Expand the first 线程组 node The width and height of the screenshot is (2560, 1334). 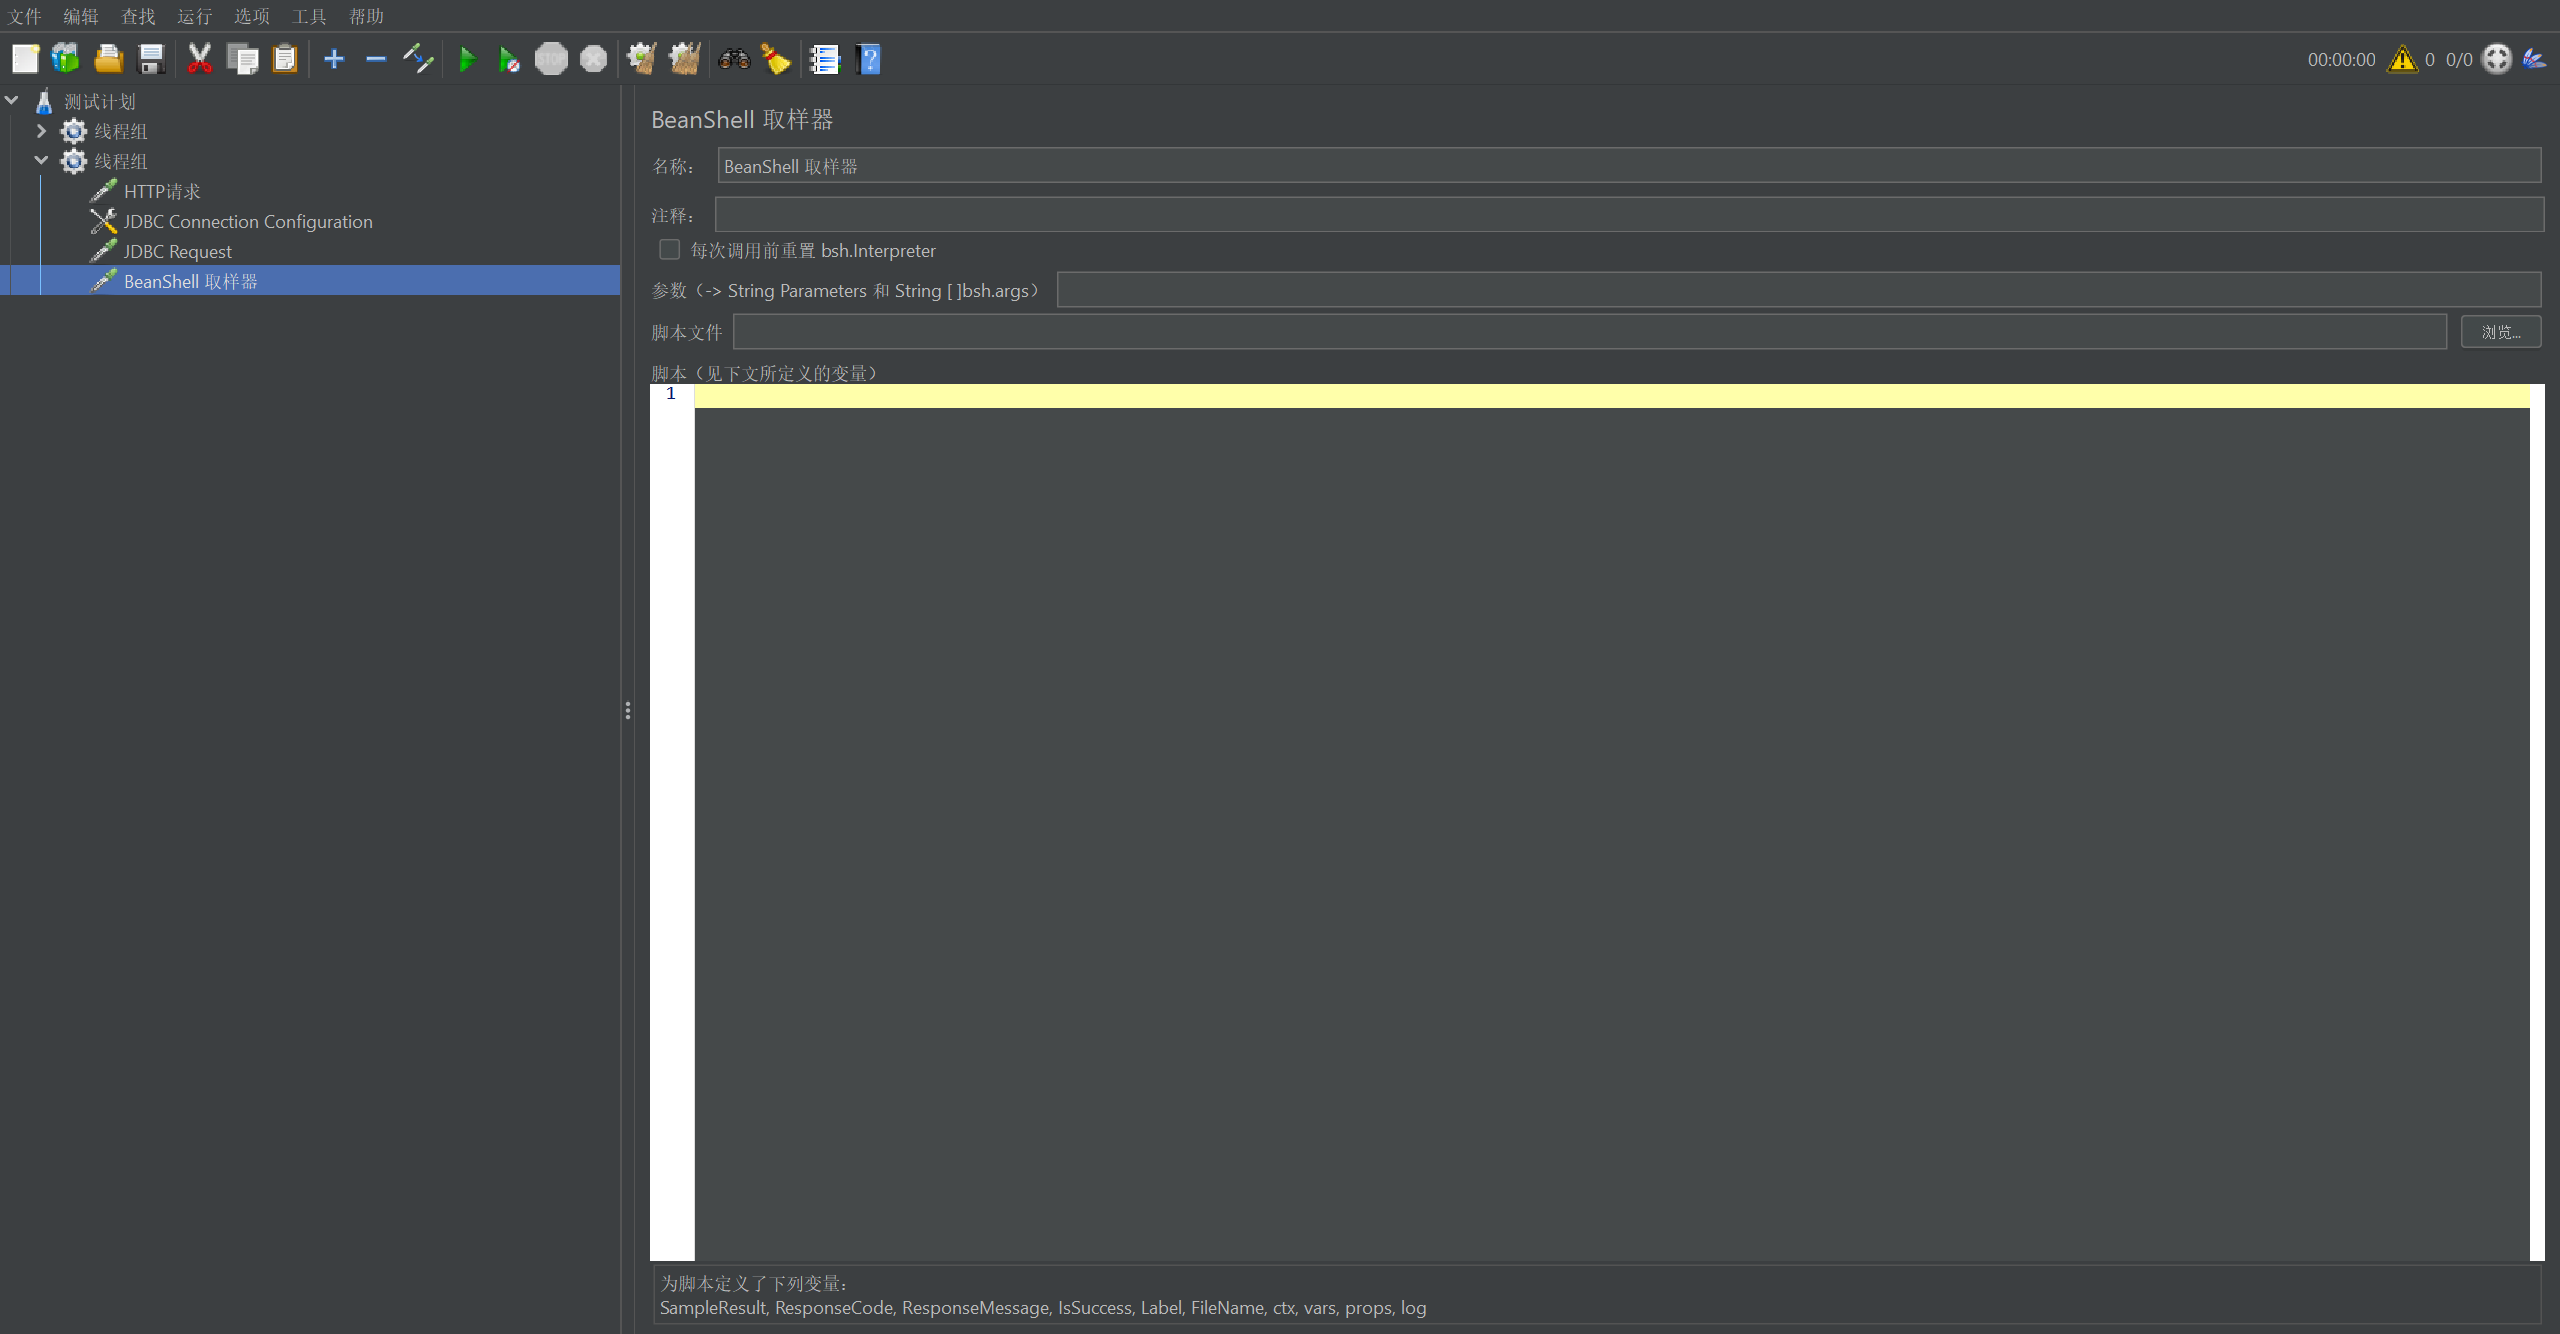41,131
